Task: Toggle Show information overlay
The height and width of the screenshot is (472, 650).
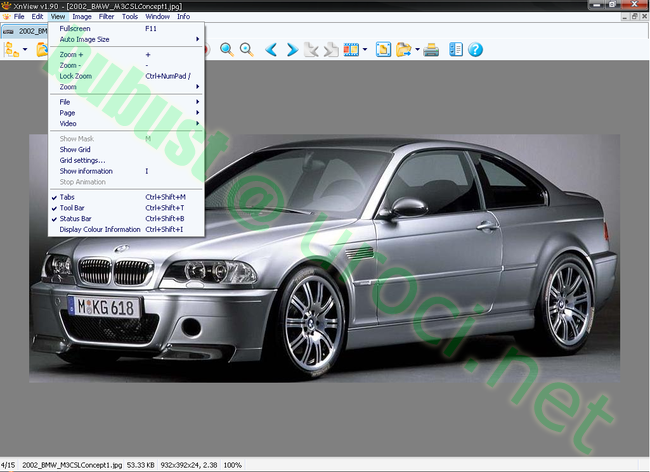Action: pos(126,171)
